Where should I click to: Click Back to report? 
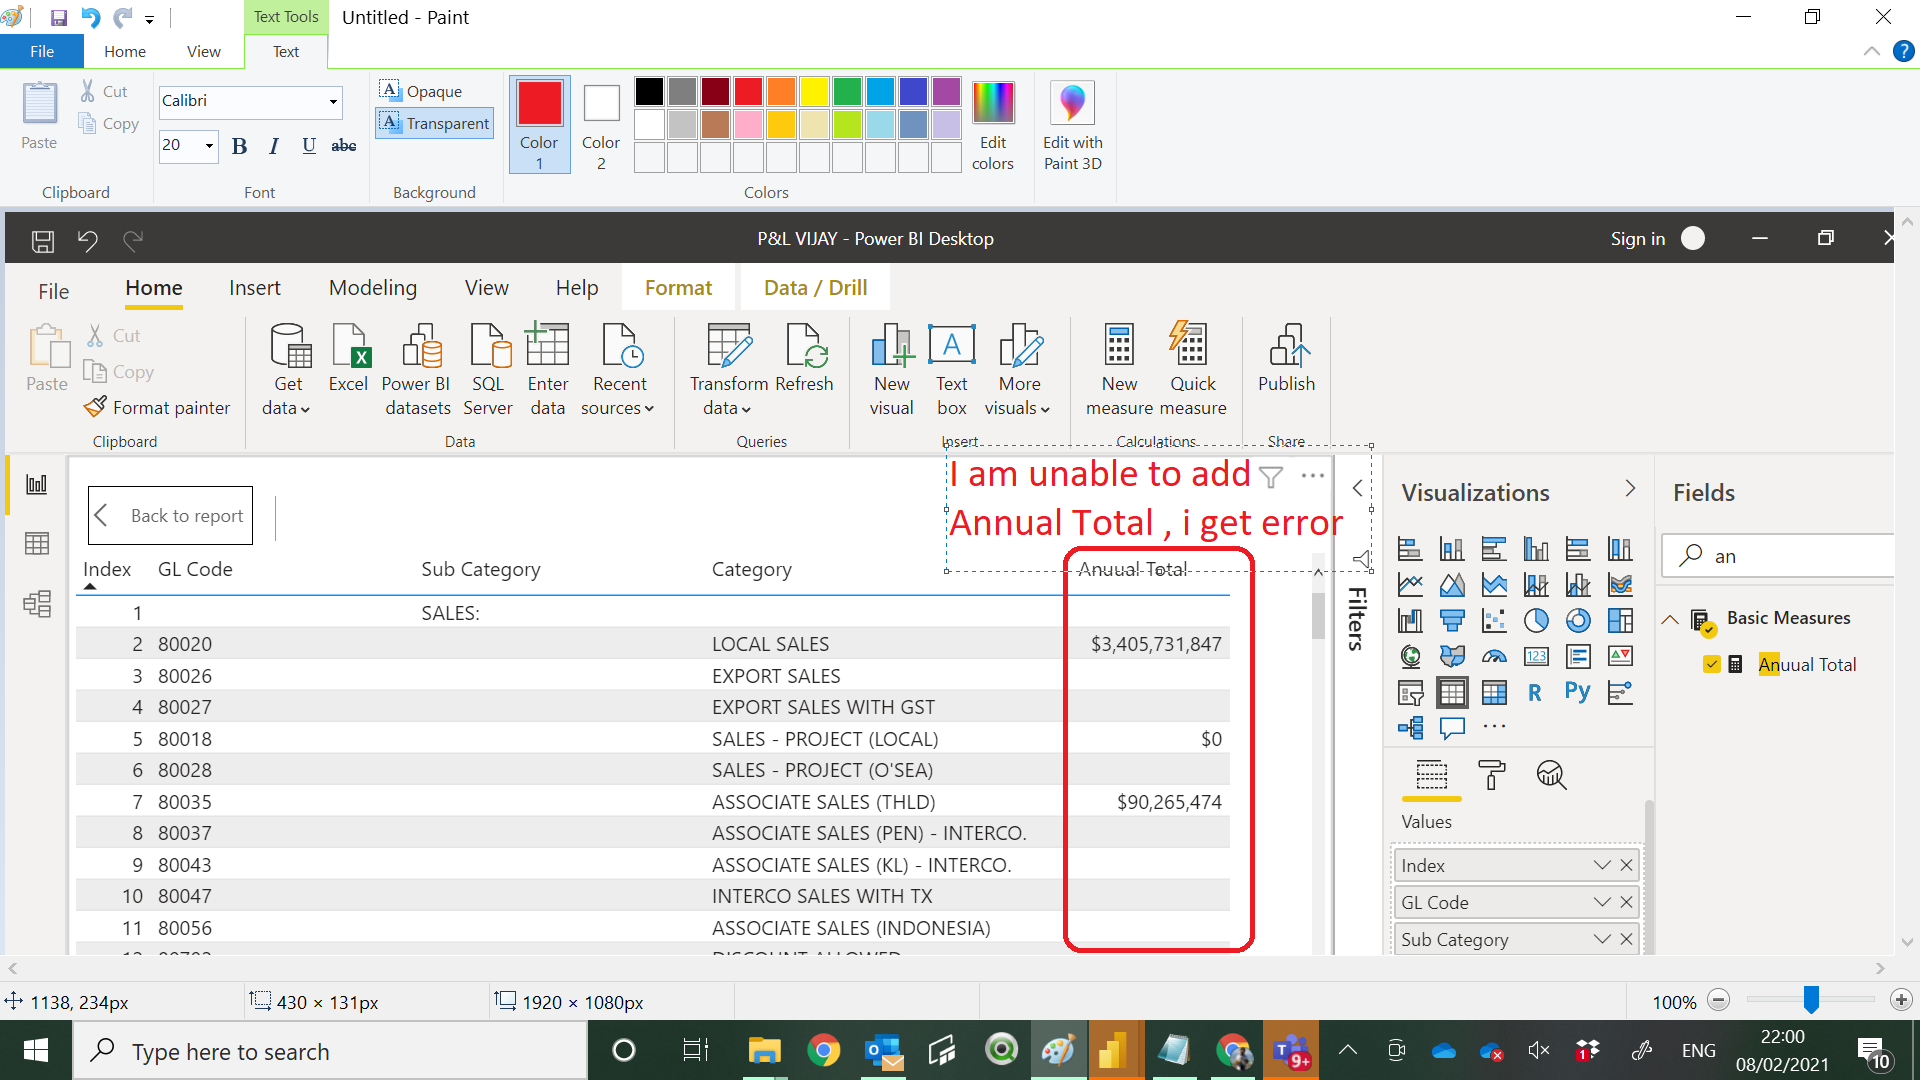pos(170,515)
